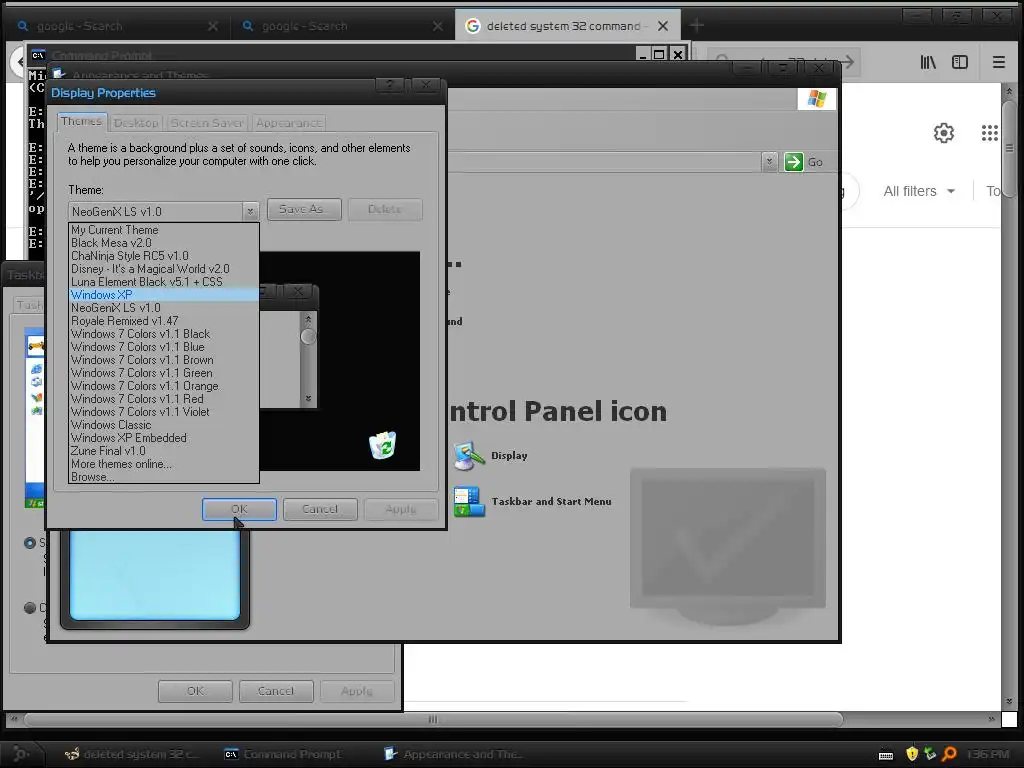Click the keyboard tray icon
Viewport: 1024px width, 768px height.
[x=886, y=755]
